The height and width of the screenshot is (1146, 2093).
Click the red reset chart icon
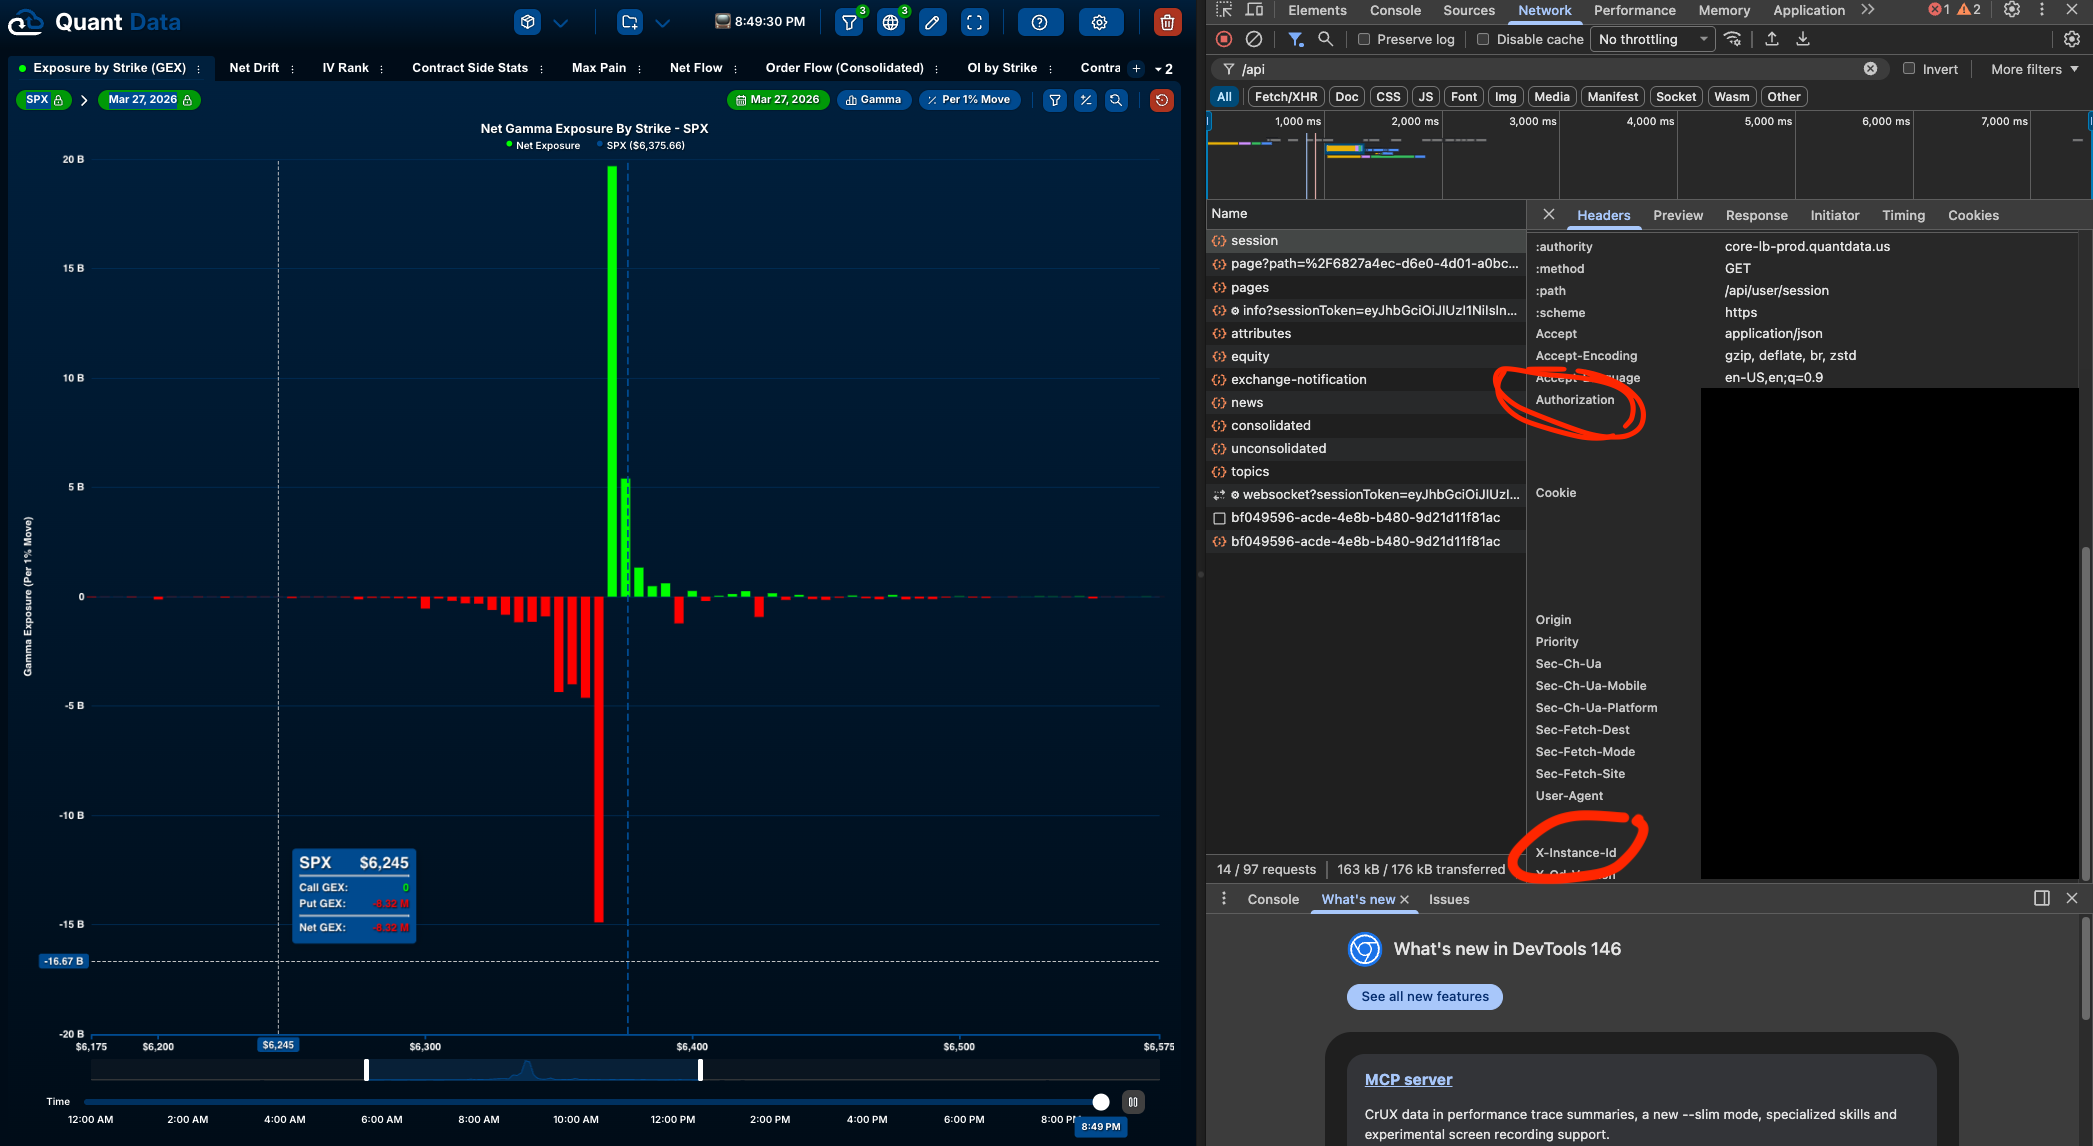click(1162, 100)
